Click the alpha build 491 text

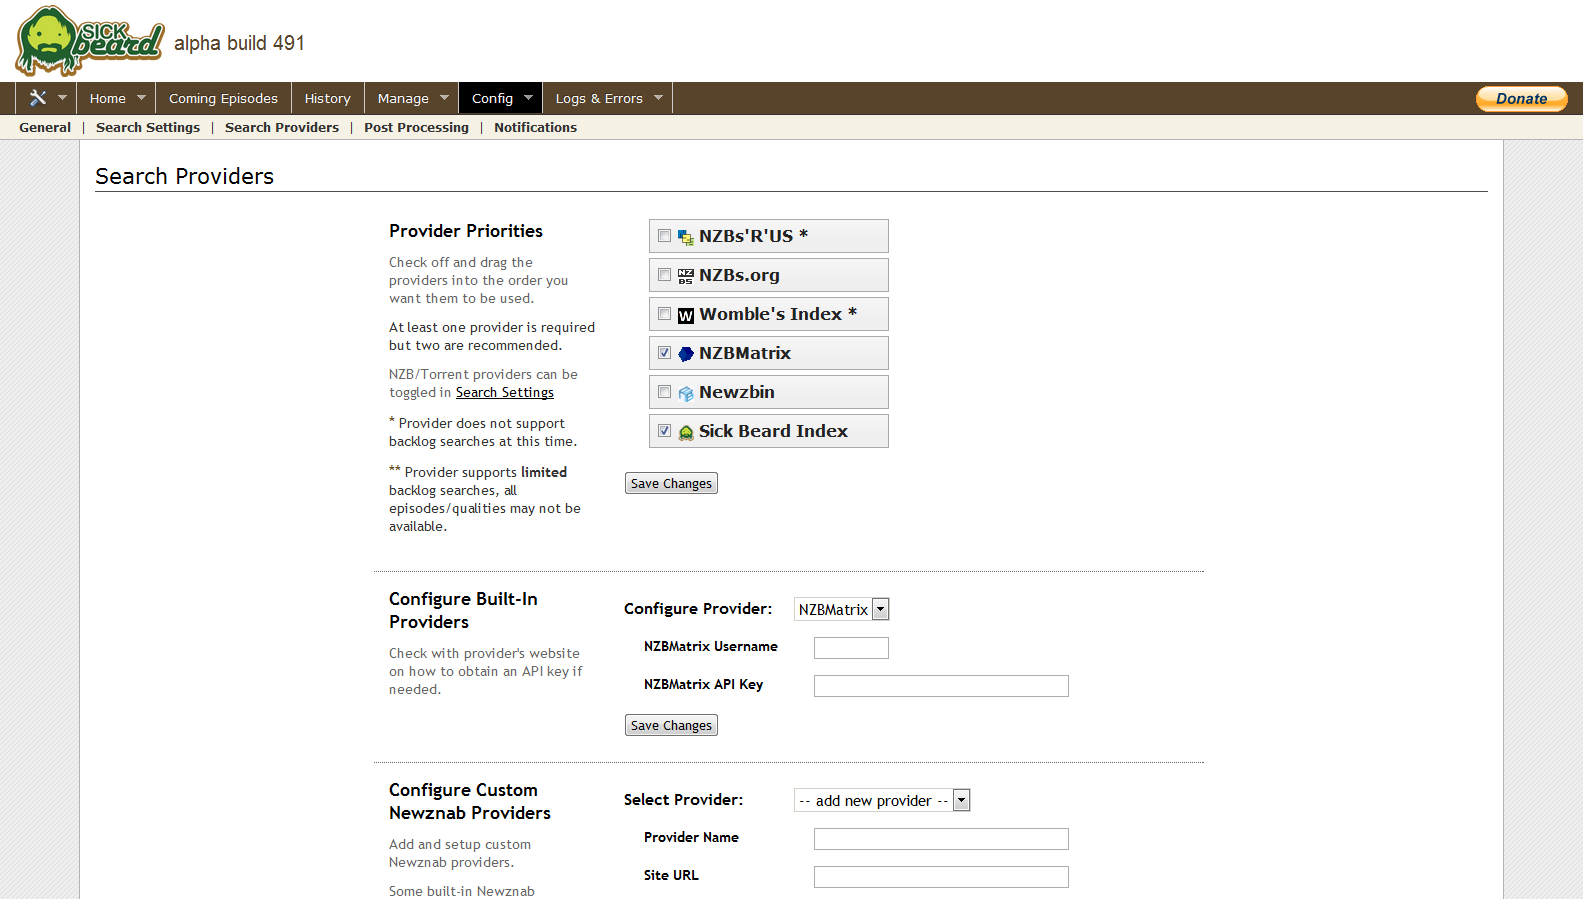239,43
